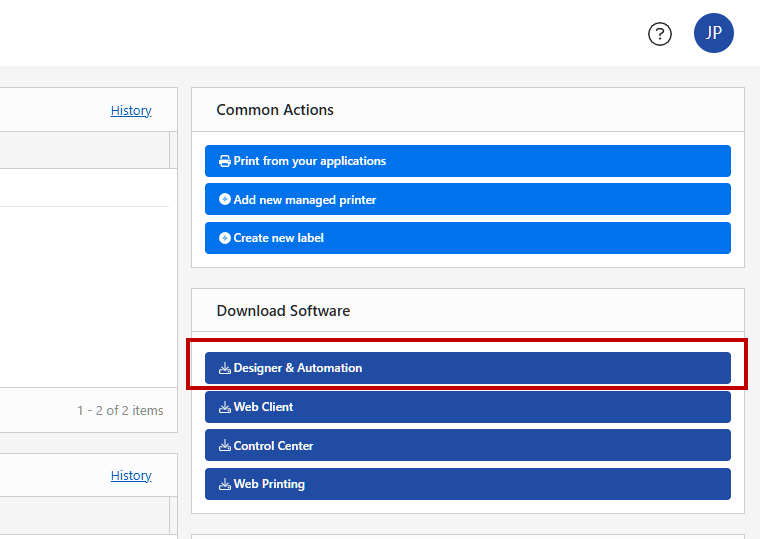Image resolution: width=760 pixels, height=539 pixels.
Task: Download the Web Printing software
Action: (468, 484)
